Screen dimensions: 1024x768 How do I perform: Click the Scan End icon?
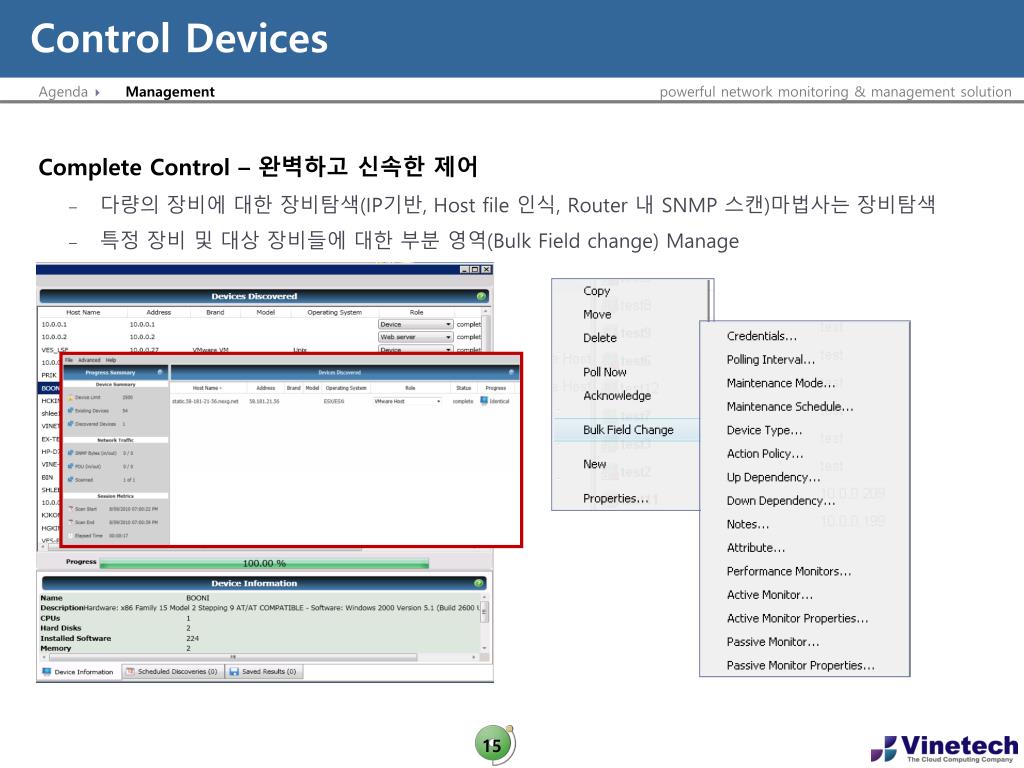pos(71,522)
